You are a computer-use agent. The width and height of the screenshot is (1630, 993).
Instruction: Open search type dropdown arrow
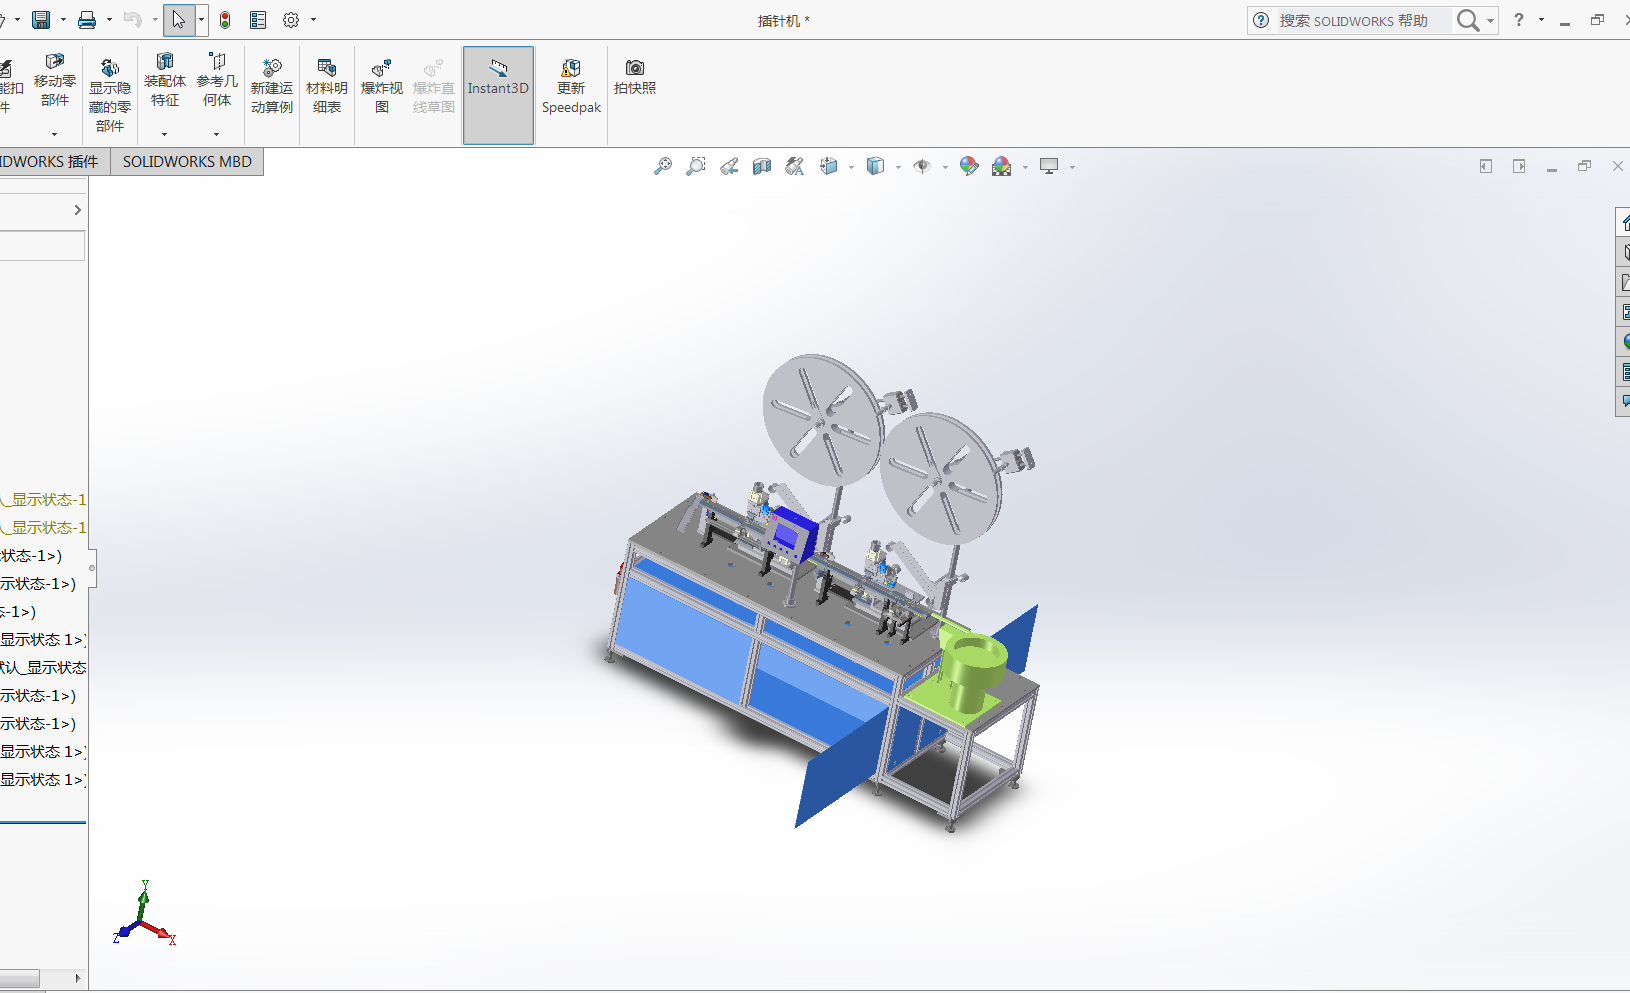[1490, 21]
